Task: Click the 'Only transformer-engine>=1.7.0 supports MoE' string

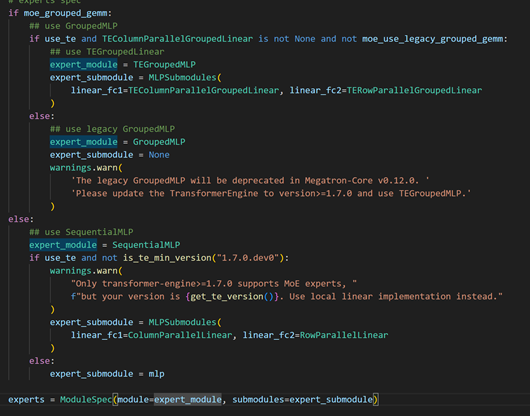Action: (214, 284)
